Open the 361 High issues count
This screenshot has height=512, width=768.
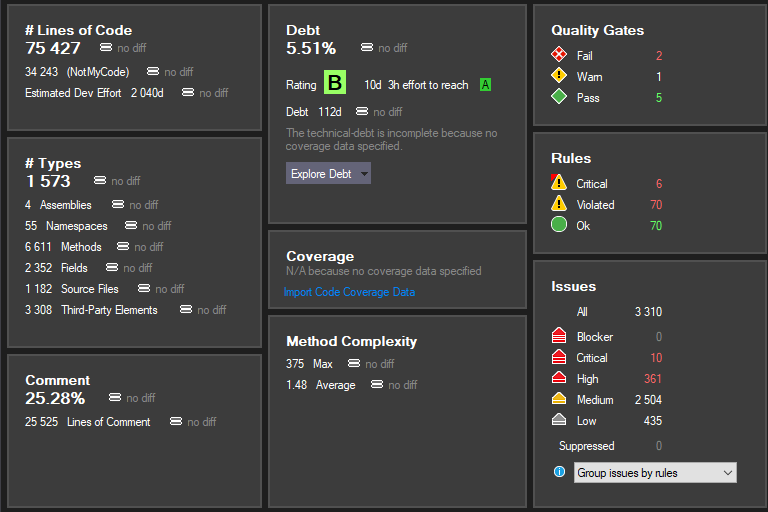(652, 379)
